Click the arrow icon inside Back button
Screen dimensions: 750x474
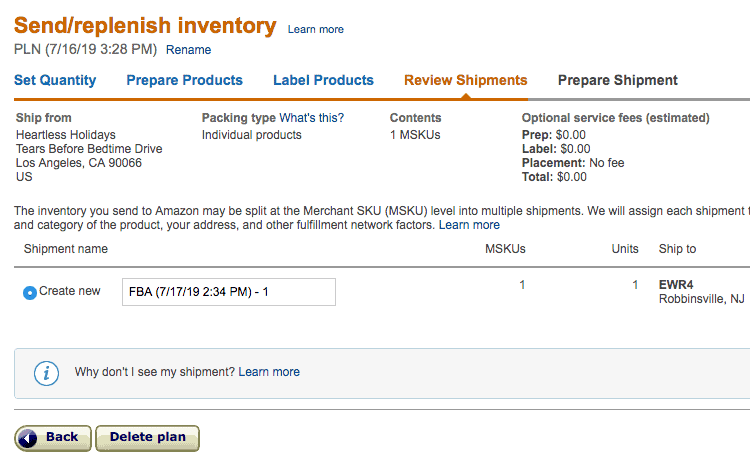pos(28,438)
